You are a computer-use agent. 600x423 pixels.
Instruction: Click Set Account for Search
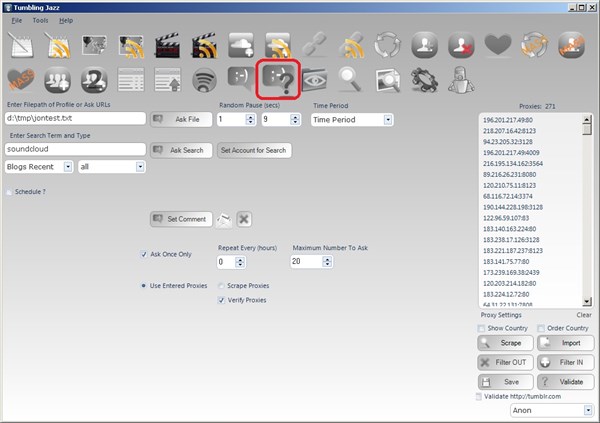click(x=254, y=150)
